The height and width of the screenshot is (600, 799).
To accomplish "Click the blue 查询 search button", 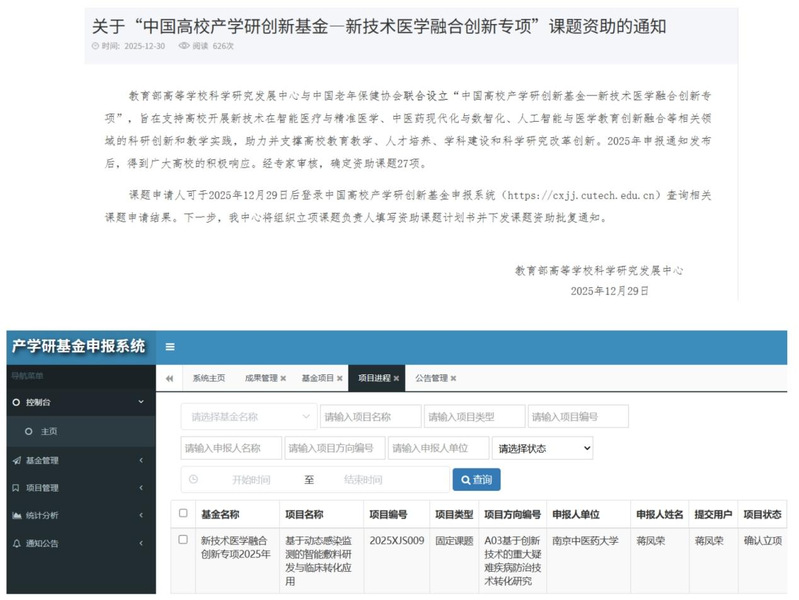I will pyautogui.click(x=477, y=480).
